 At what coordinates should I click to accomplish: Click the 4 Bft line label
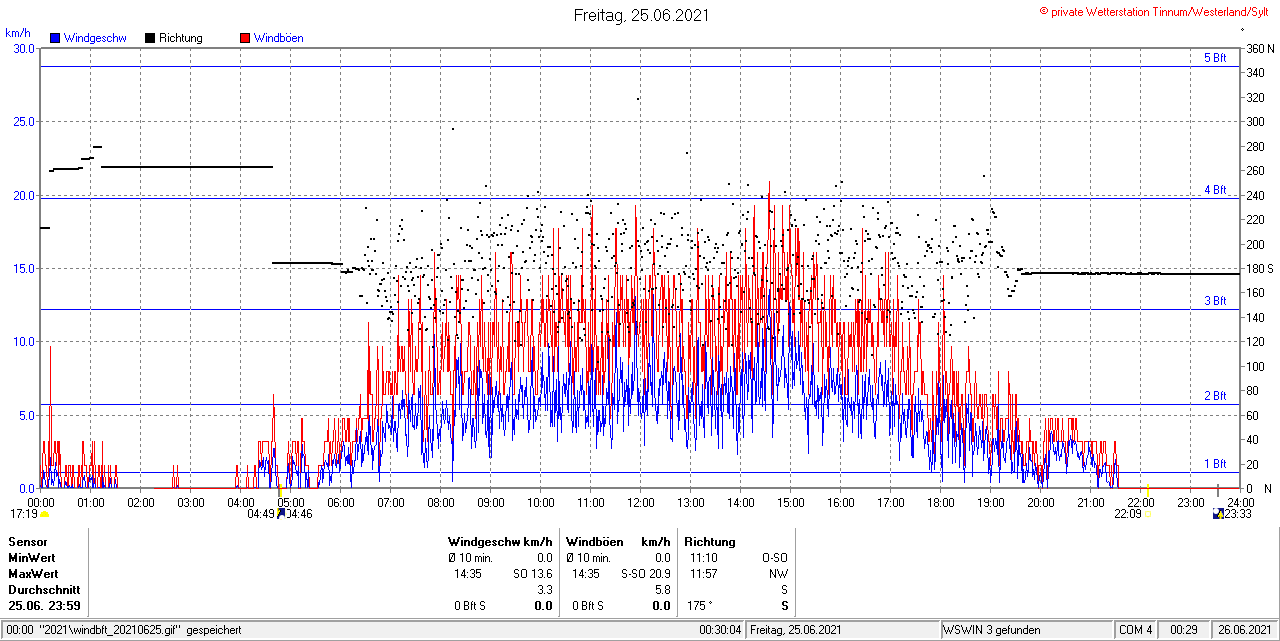pos(1215,190)
